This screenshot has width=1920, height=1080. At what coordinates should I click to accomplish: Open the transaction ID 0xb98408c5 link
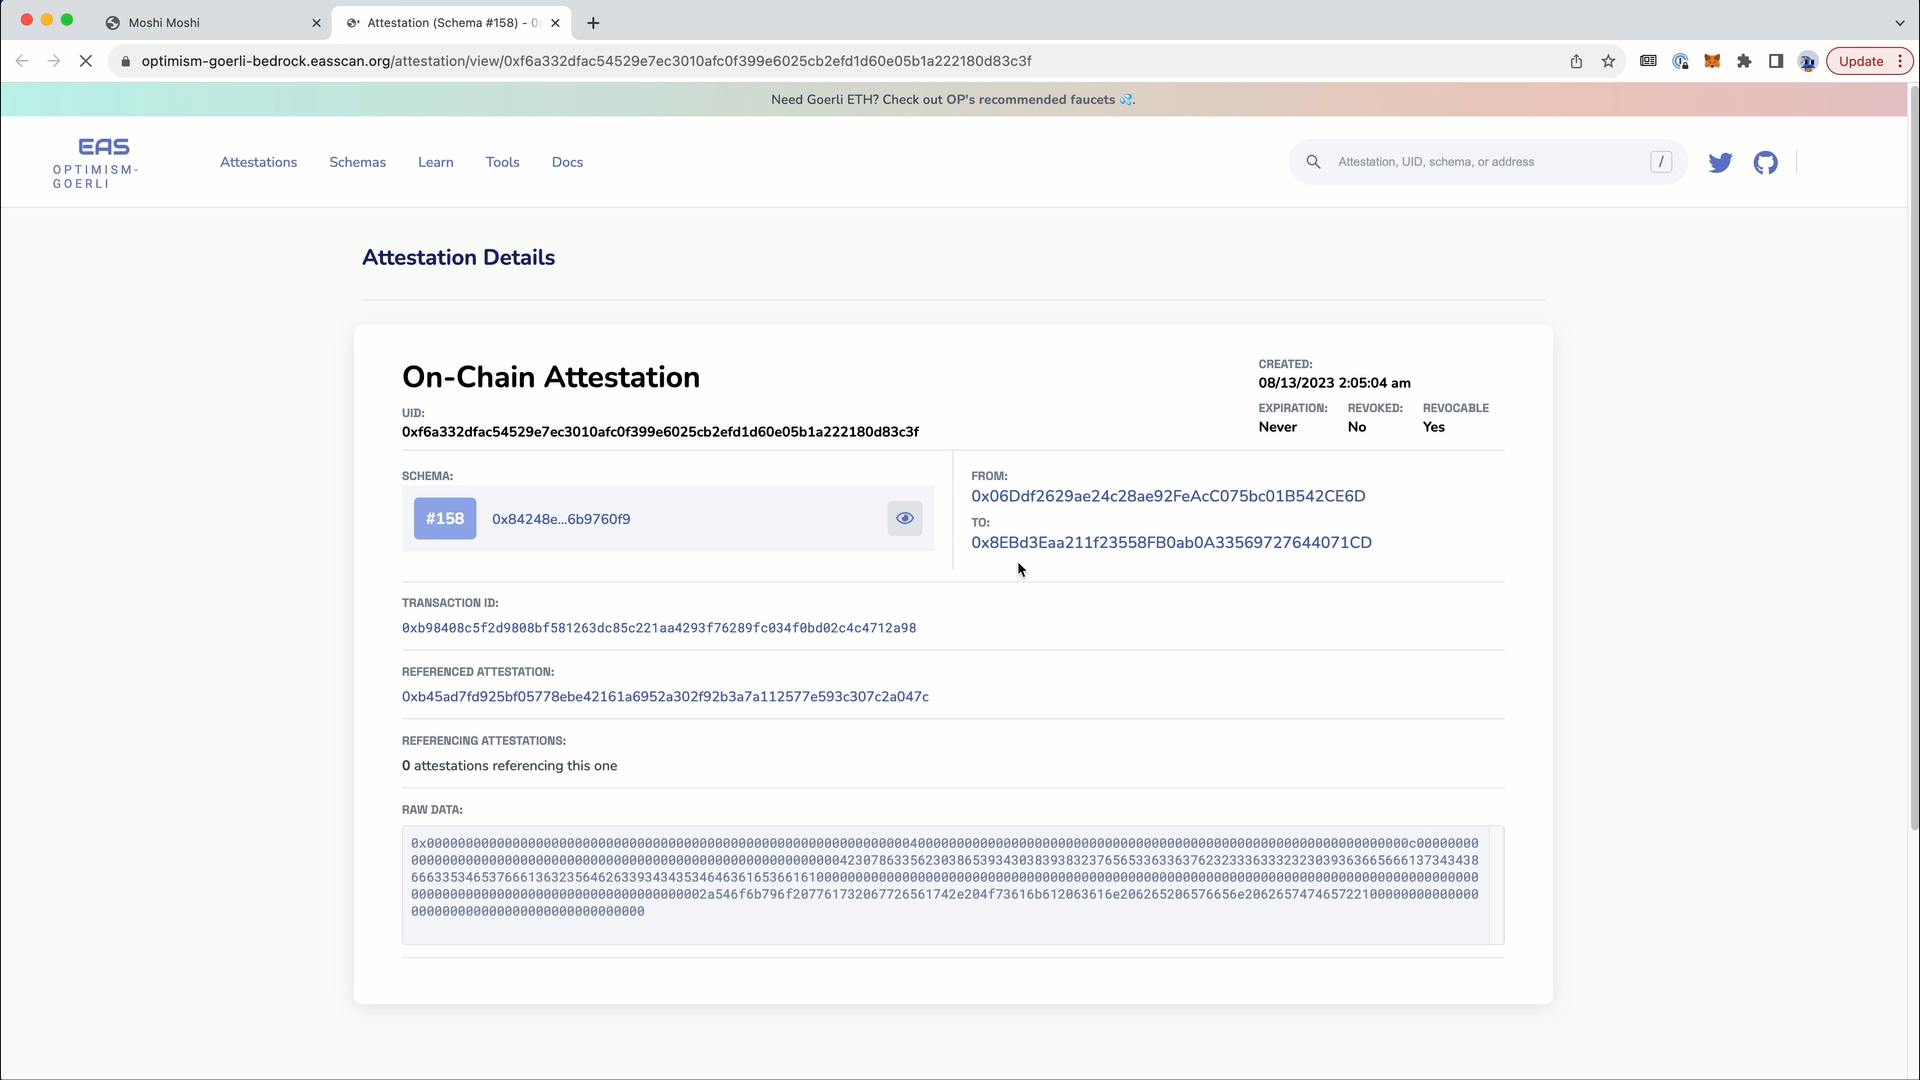[659, 628]
